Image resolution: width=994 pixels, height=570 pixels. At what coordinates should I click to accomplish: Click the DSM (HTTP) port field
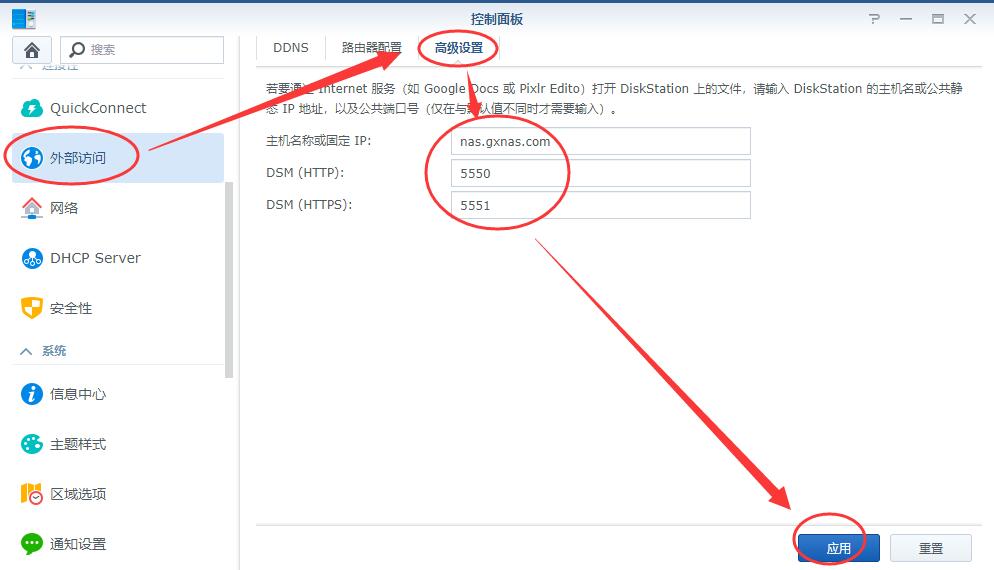click(600, 173)
